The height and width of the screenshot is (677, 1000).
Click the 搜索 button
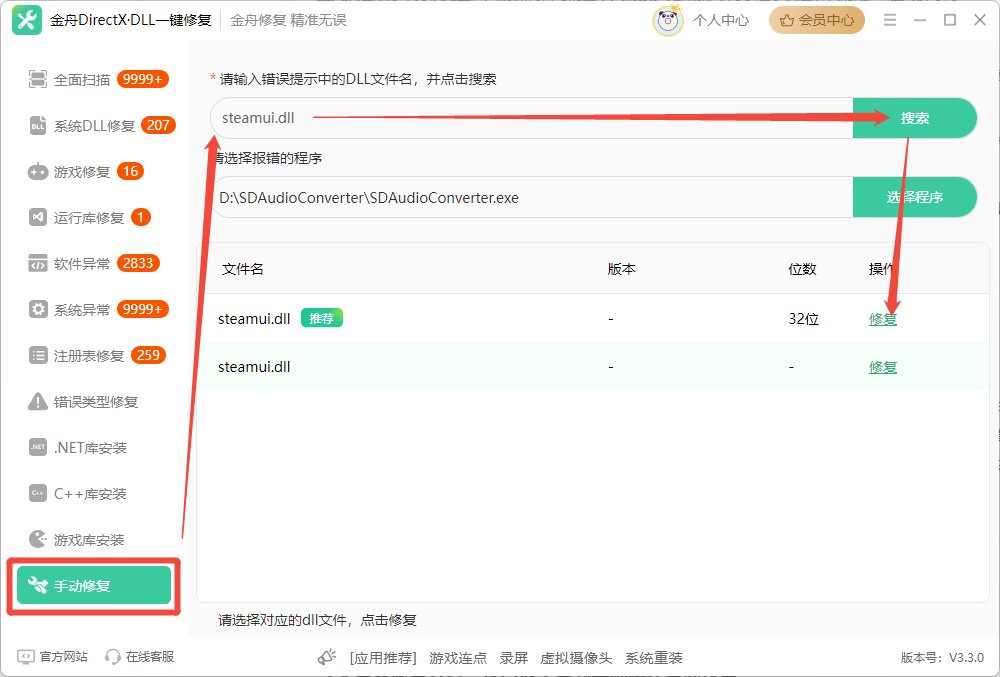[x=915, y=118]
